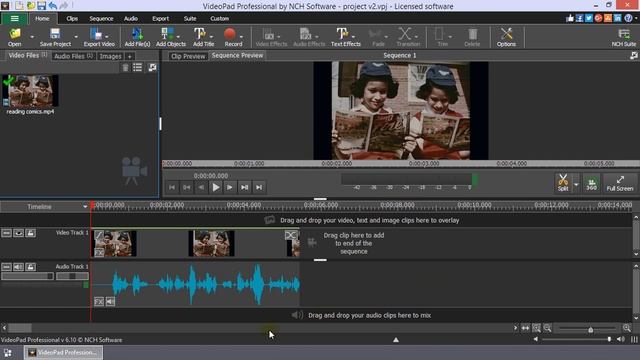Click the FX icon on the audio clip
640x360 pixels.
[99, 302]
